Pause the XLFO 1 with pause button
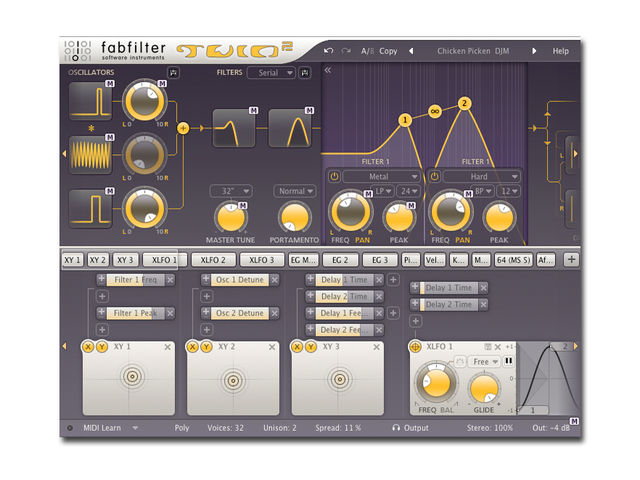 coord(509,361)
